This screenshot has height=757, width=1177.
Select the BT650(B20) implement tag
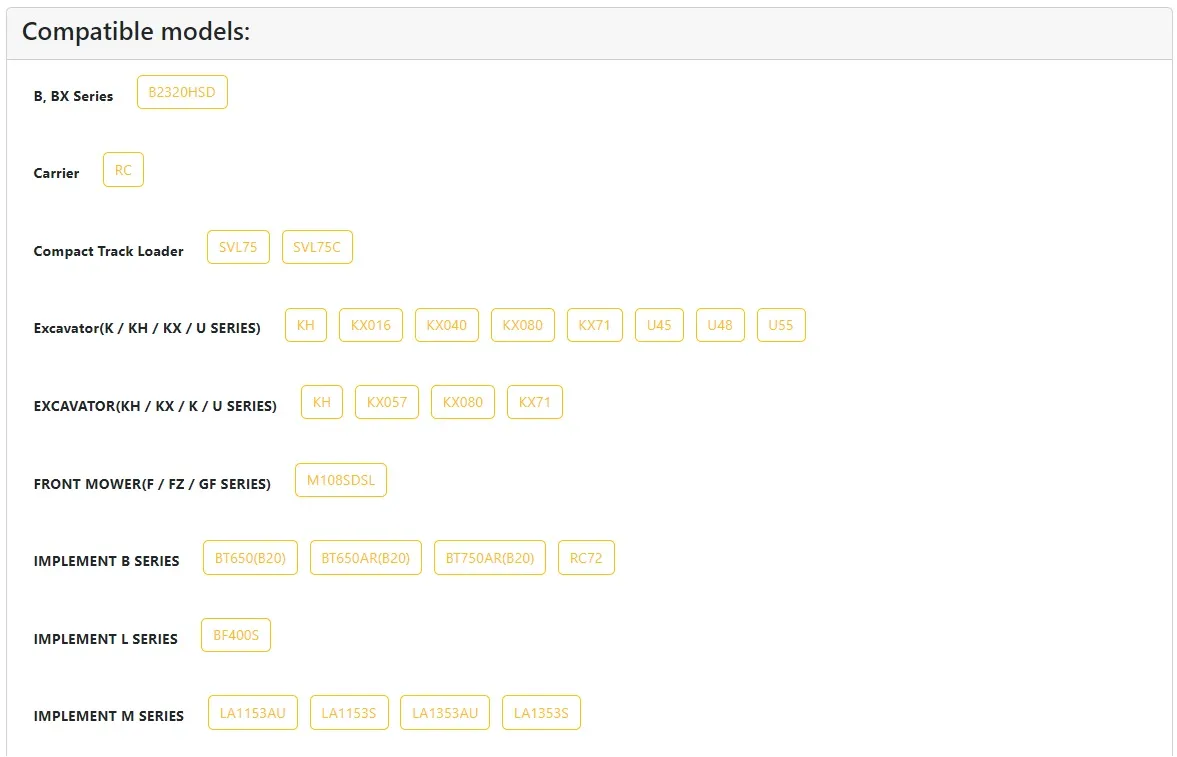(x=250, y=558)
